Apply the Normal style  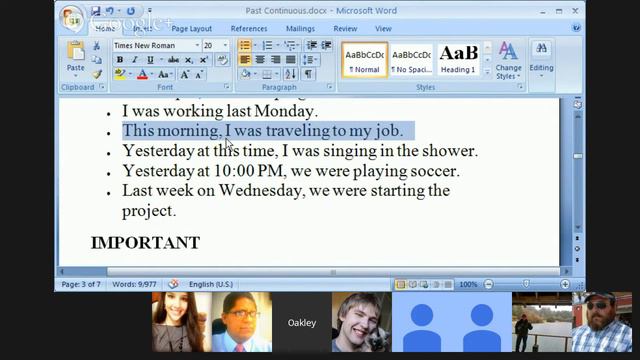(364, 60)
